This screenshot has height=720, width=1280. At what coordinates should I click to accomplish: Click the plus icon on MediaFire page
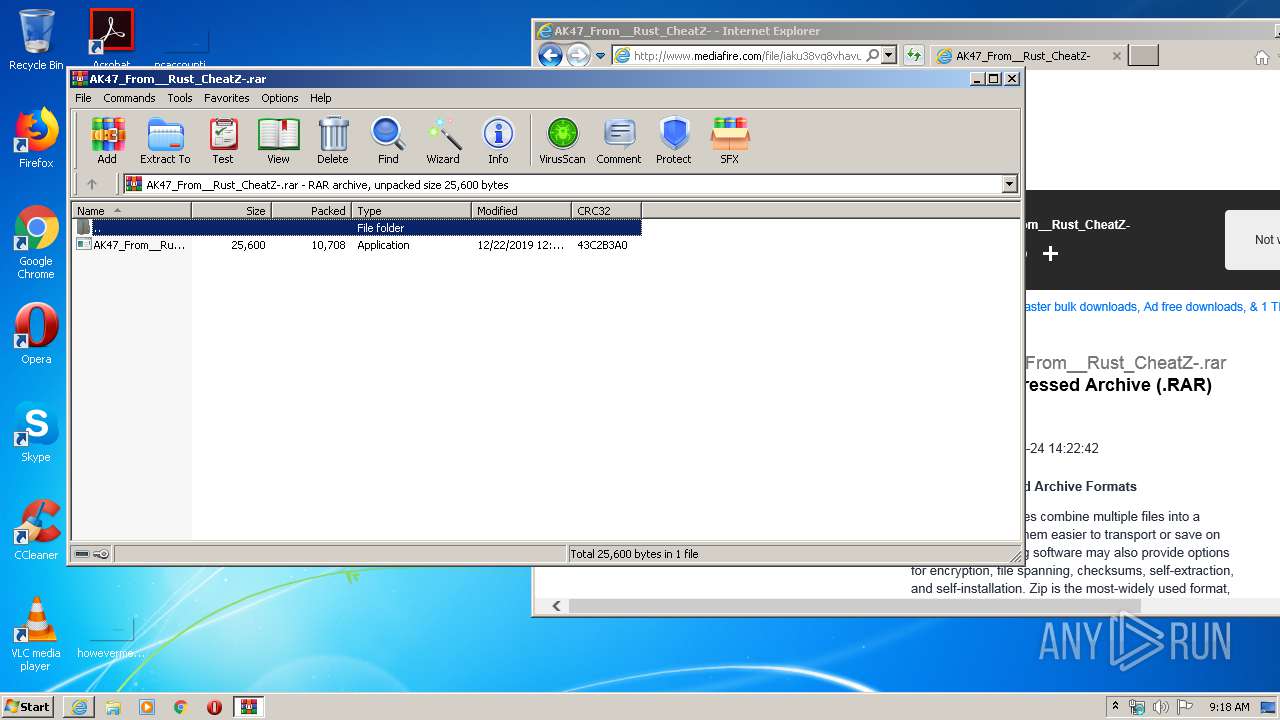point(1050,254)
